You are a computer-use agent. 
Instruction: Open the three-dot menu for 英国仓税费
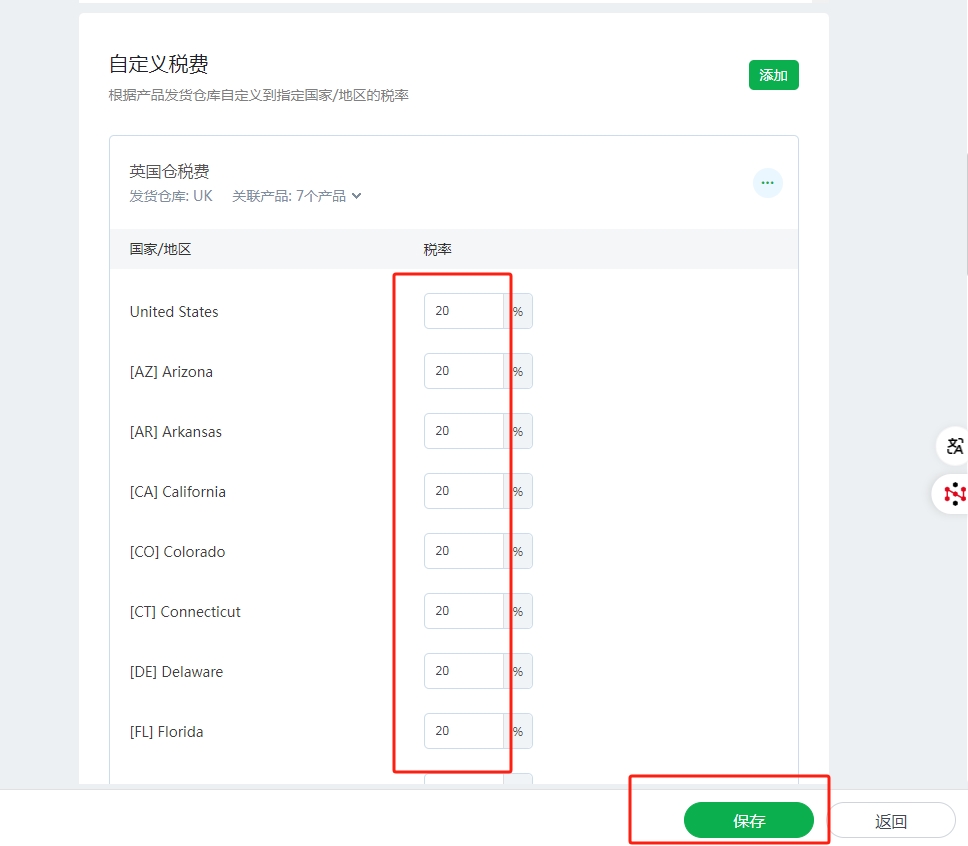pos(767,183)
